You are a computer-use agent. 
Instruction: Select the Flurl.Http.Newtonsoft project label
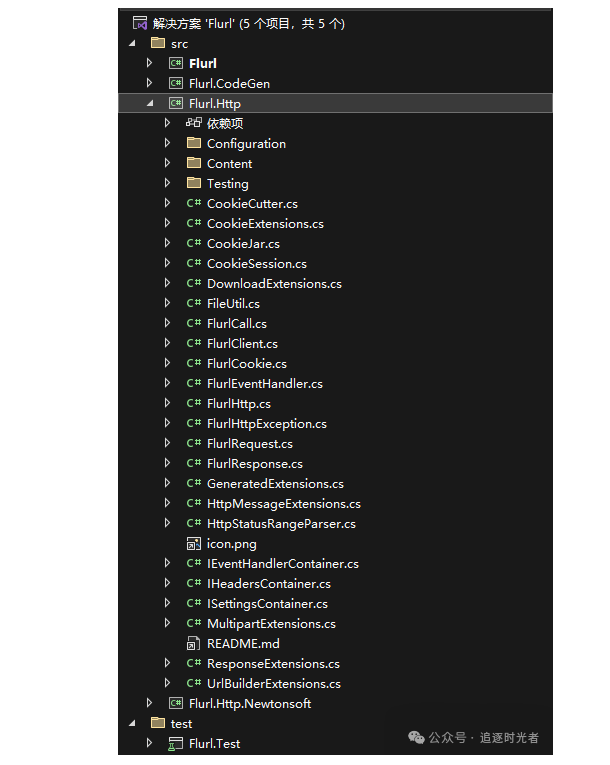(x=250, y=704)
